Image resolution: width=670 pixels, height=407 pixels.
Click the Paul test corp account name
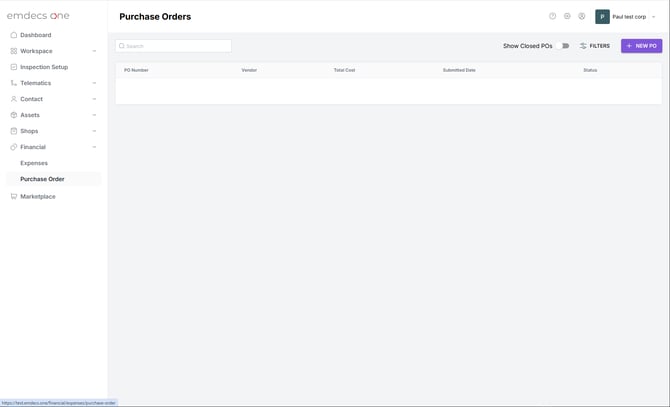pyautogui.click(x=629, y=17)
